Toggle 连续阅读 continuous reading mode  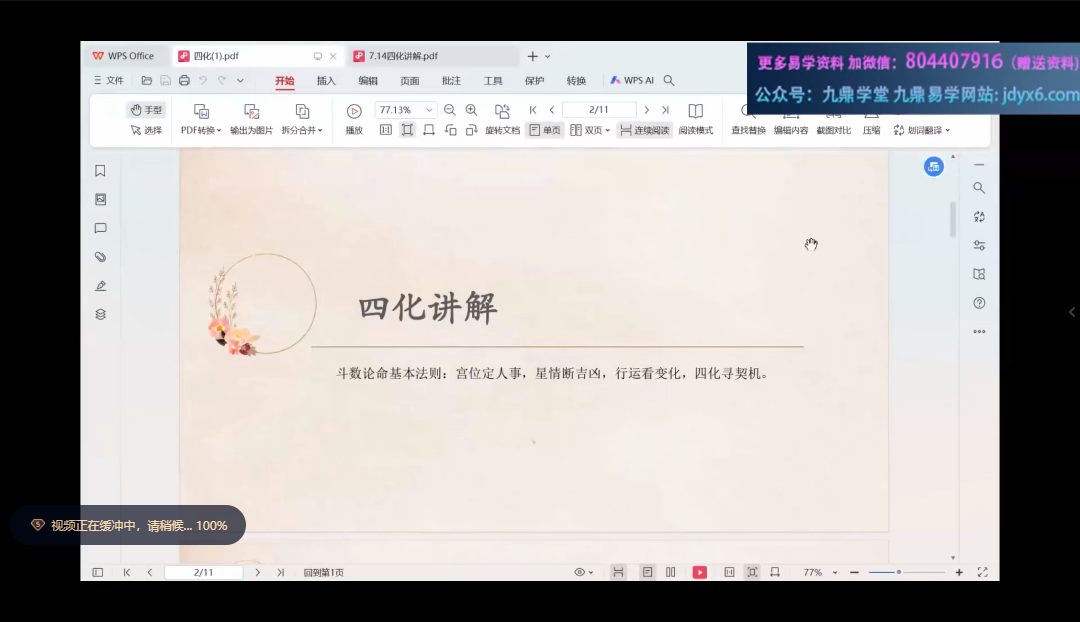[x=644, y=130]
